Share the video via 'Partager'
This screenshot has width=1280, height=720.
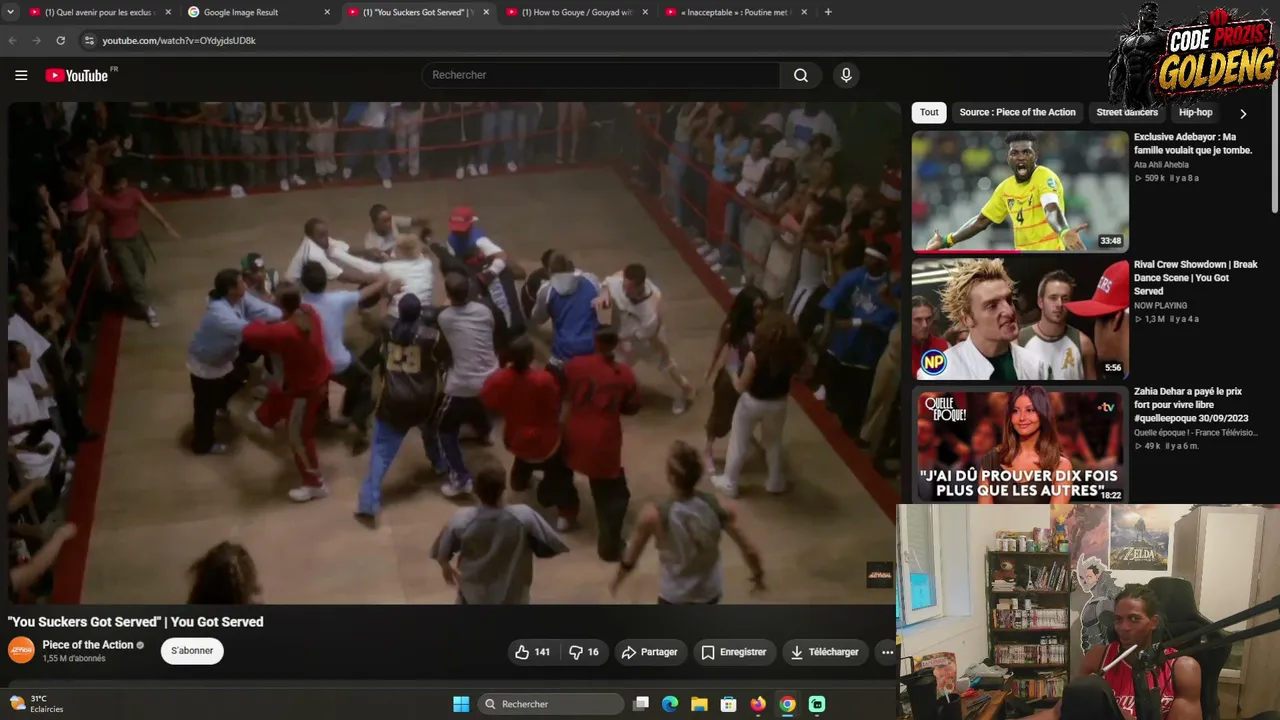[650, 652]
